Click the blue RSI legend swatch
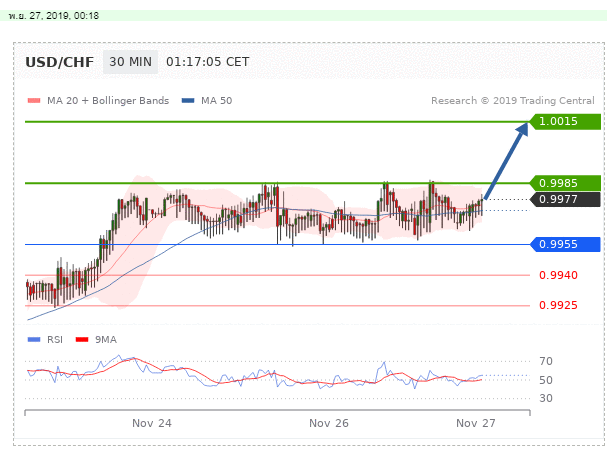Image resolution: width=607 pixels, height=452 pixels. (x=34, y=340)
